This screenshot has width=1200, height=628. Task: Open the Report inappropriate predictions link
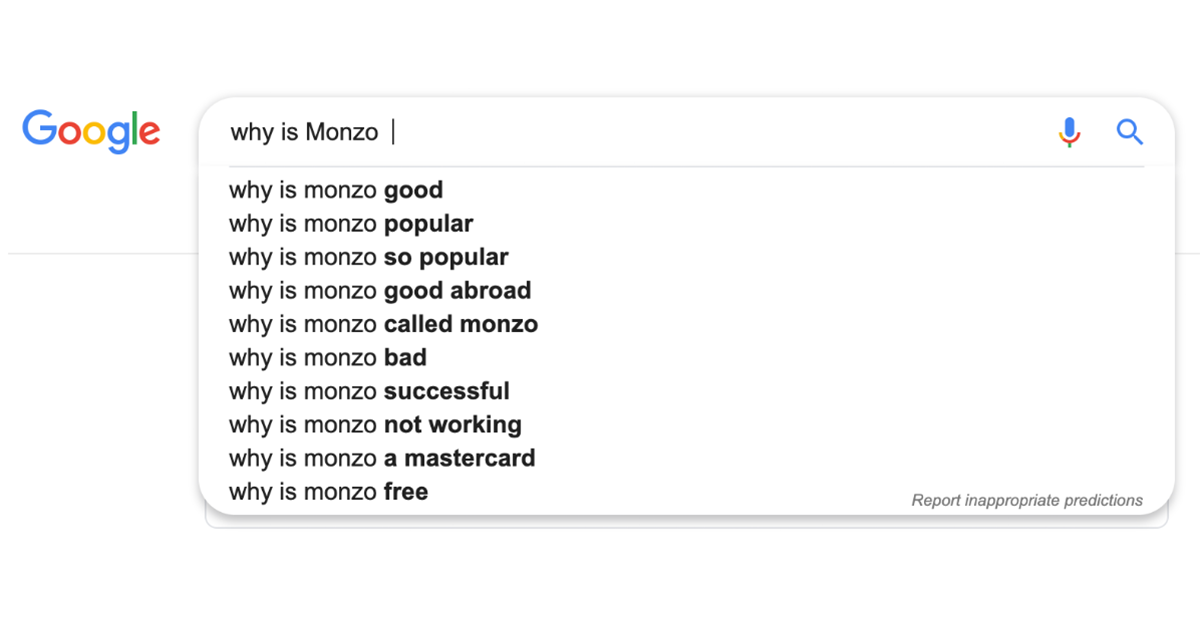coord(1027,500)
